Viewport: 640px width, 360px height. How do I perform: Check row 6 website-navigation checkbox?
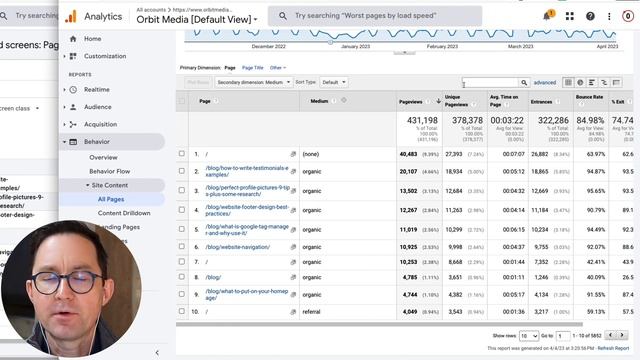coord(182,247)
